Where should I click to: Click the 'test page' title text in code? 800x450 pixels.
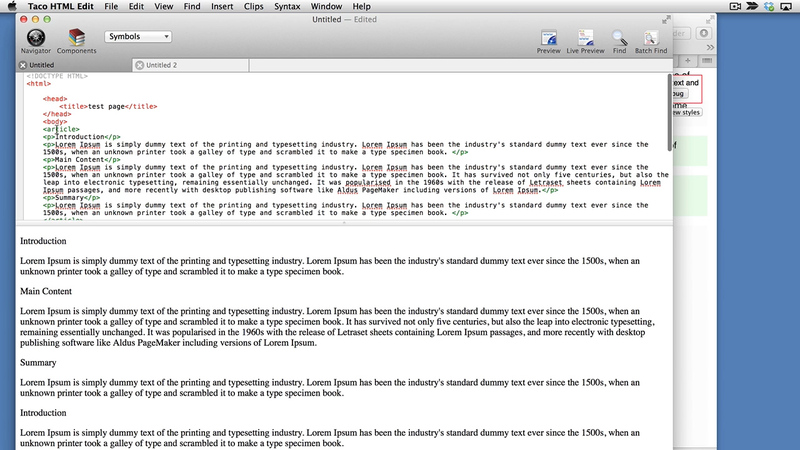coord(106,107)
